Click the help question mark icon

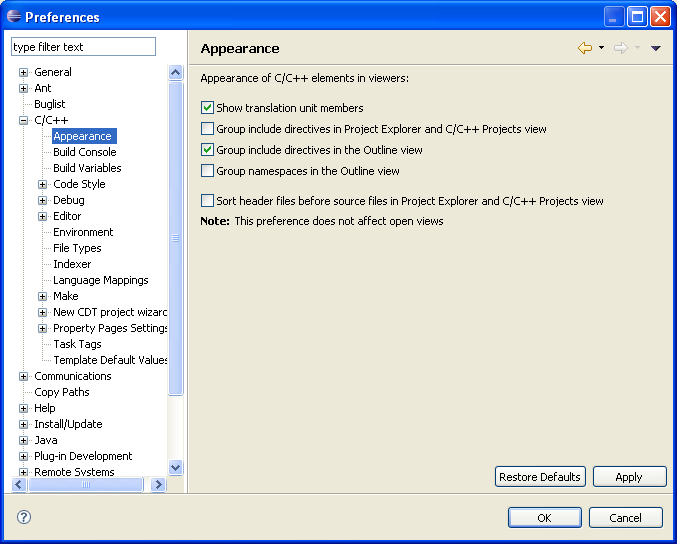coord(24,517)
